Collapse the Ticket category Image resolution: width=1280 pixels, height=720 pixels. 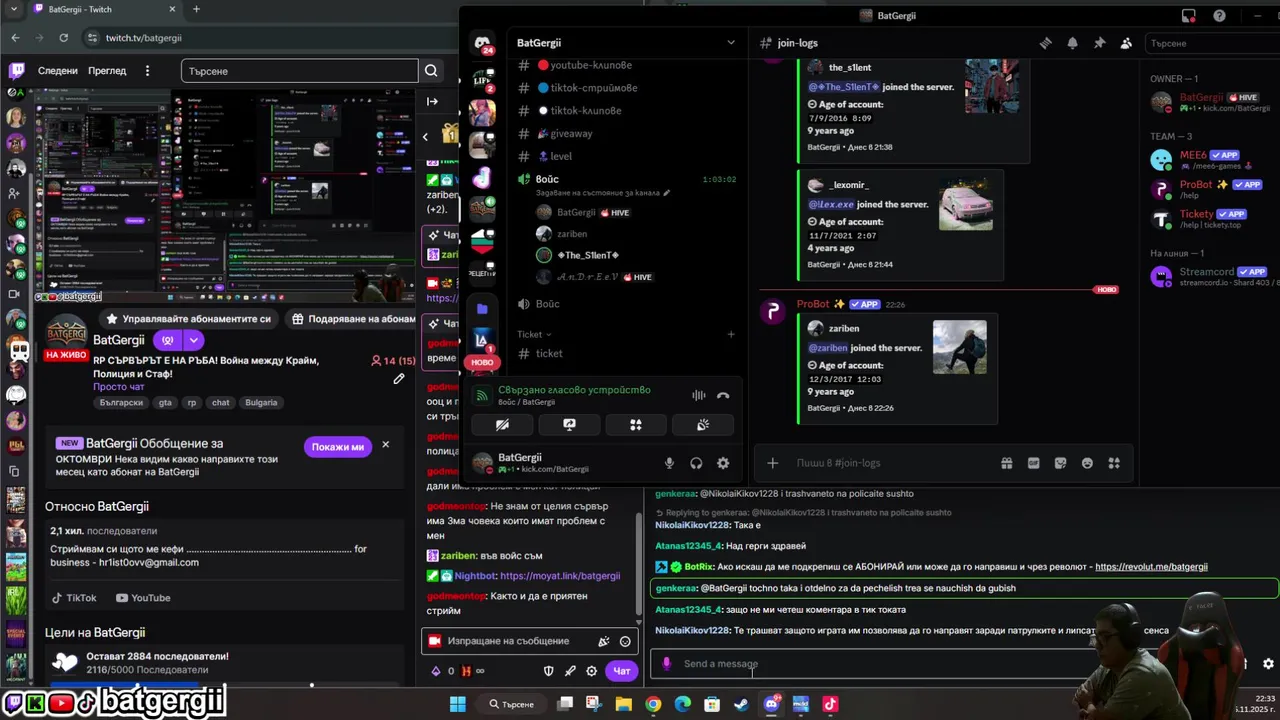[534, 334]
